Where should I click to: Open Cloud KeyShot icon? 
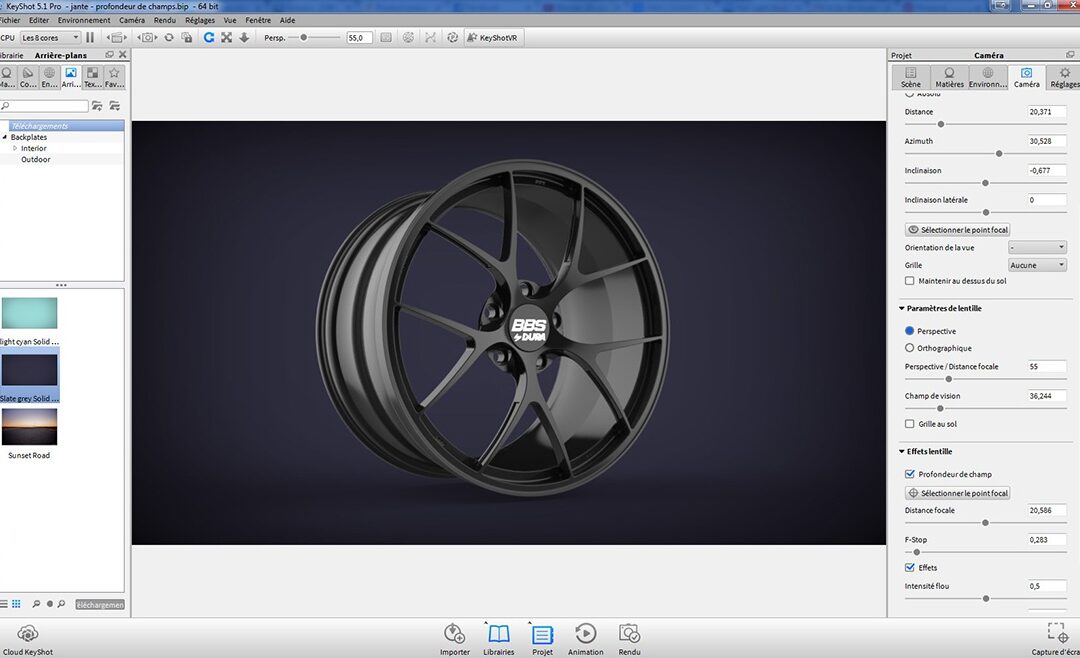tap(28, 633)
